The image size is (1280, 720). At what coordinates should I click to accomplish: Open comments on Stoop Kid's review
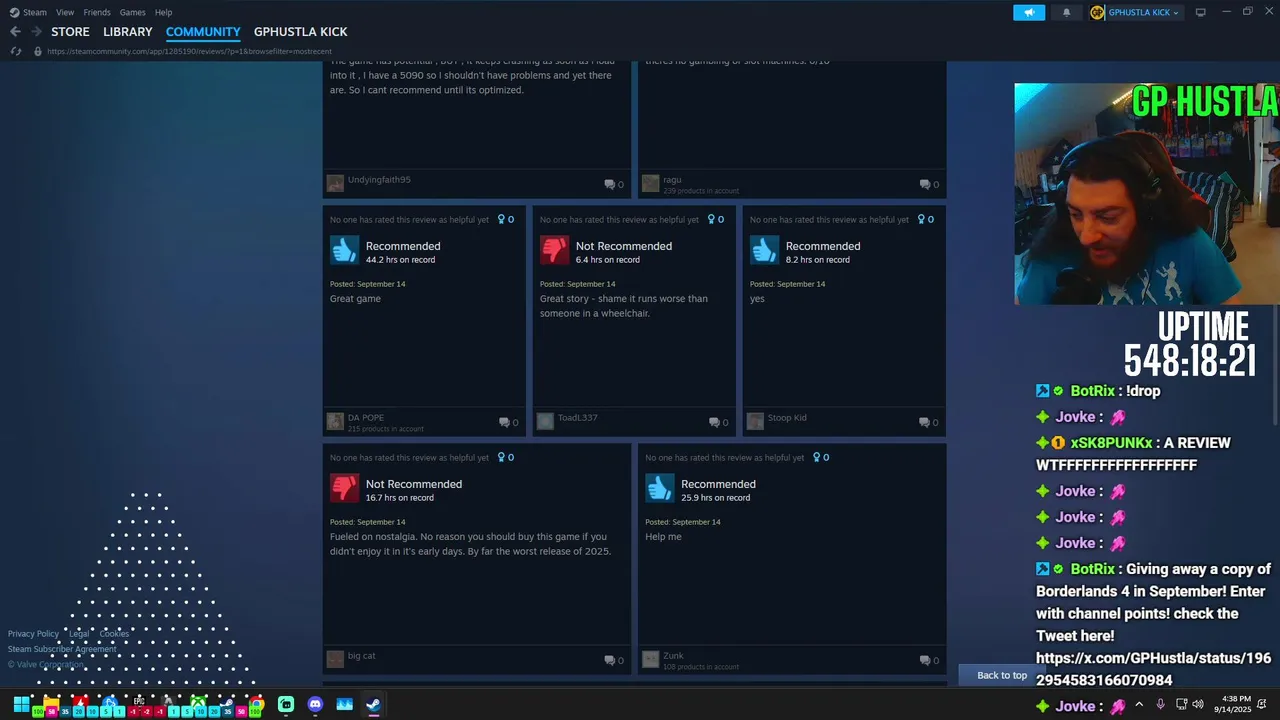[929, 422]
